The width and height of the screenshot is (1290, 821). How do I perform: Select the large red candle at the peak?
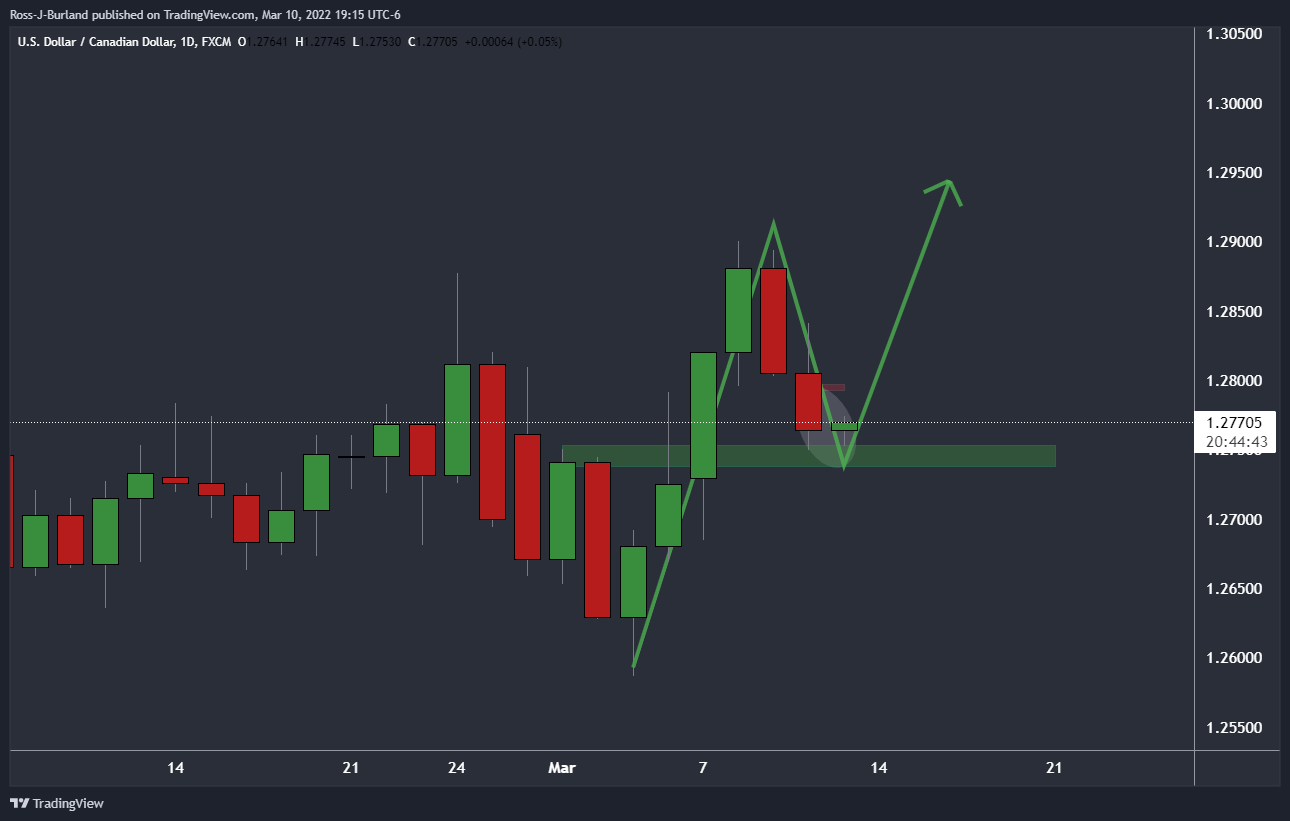point(772,320)
